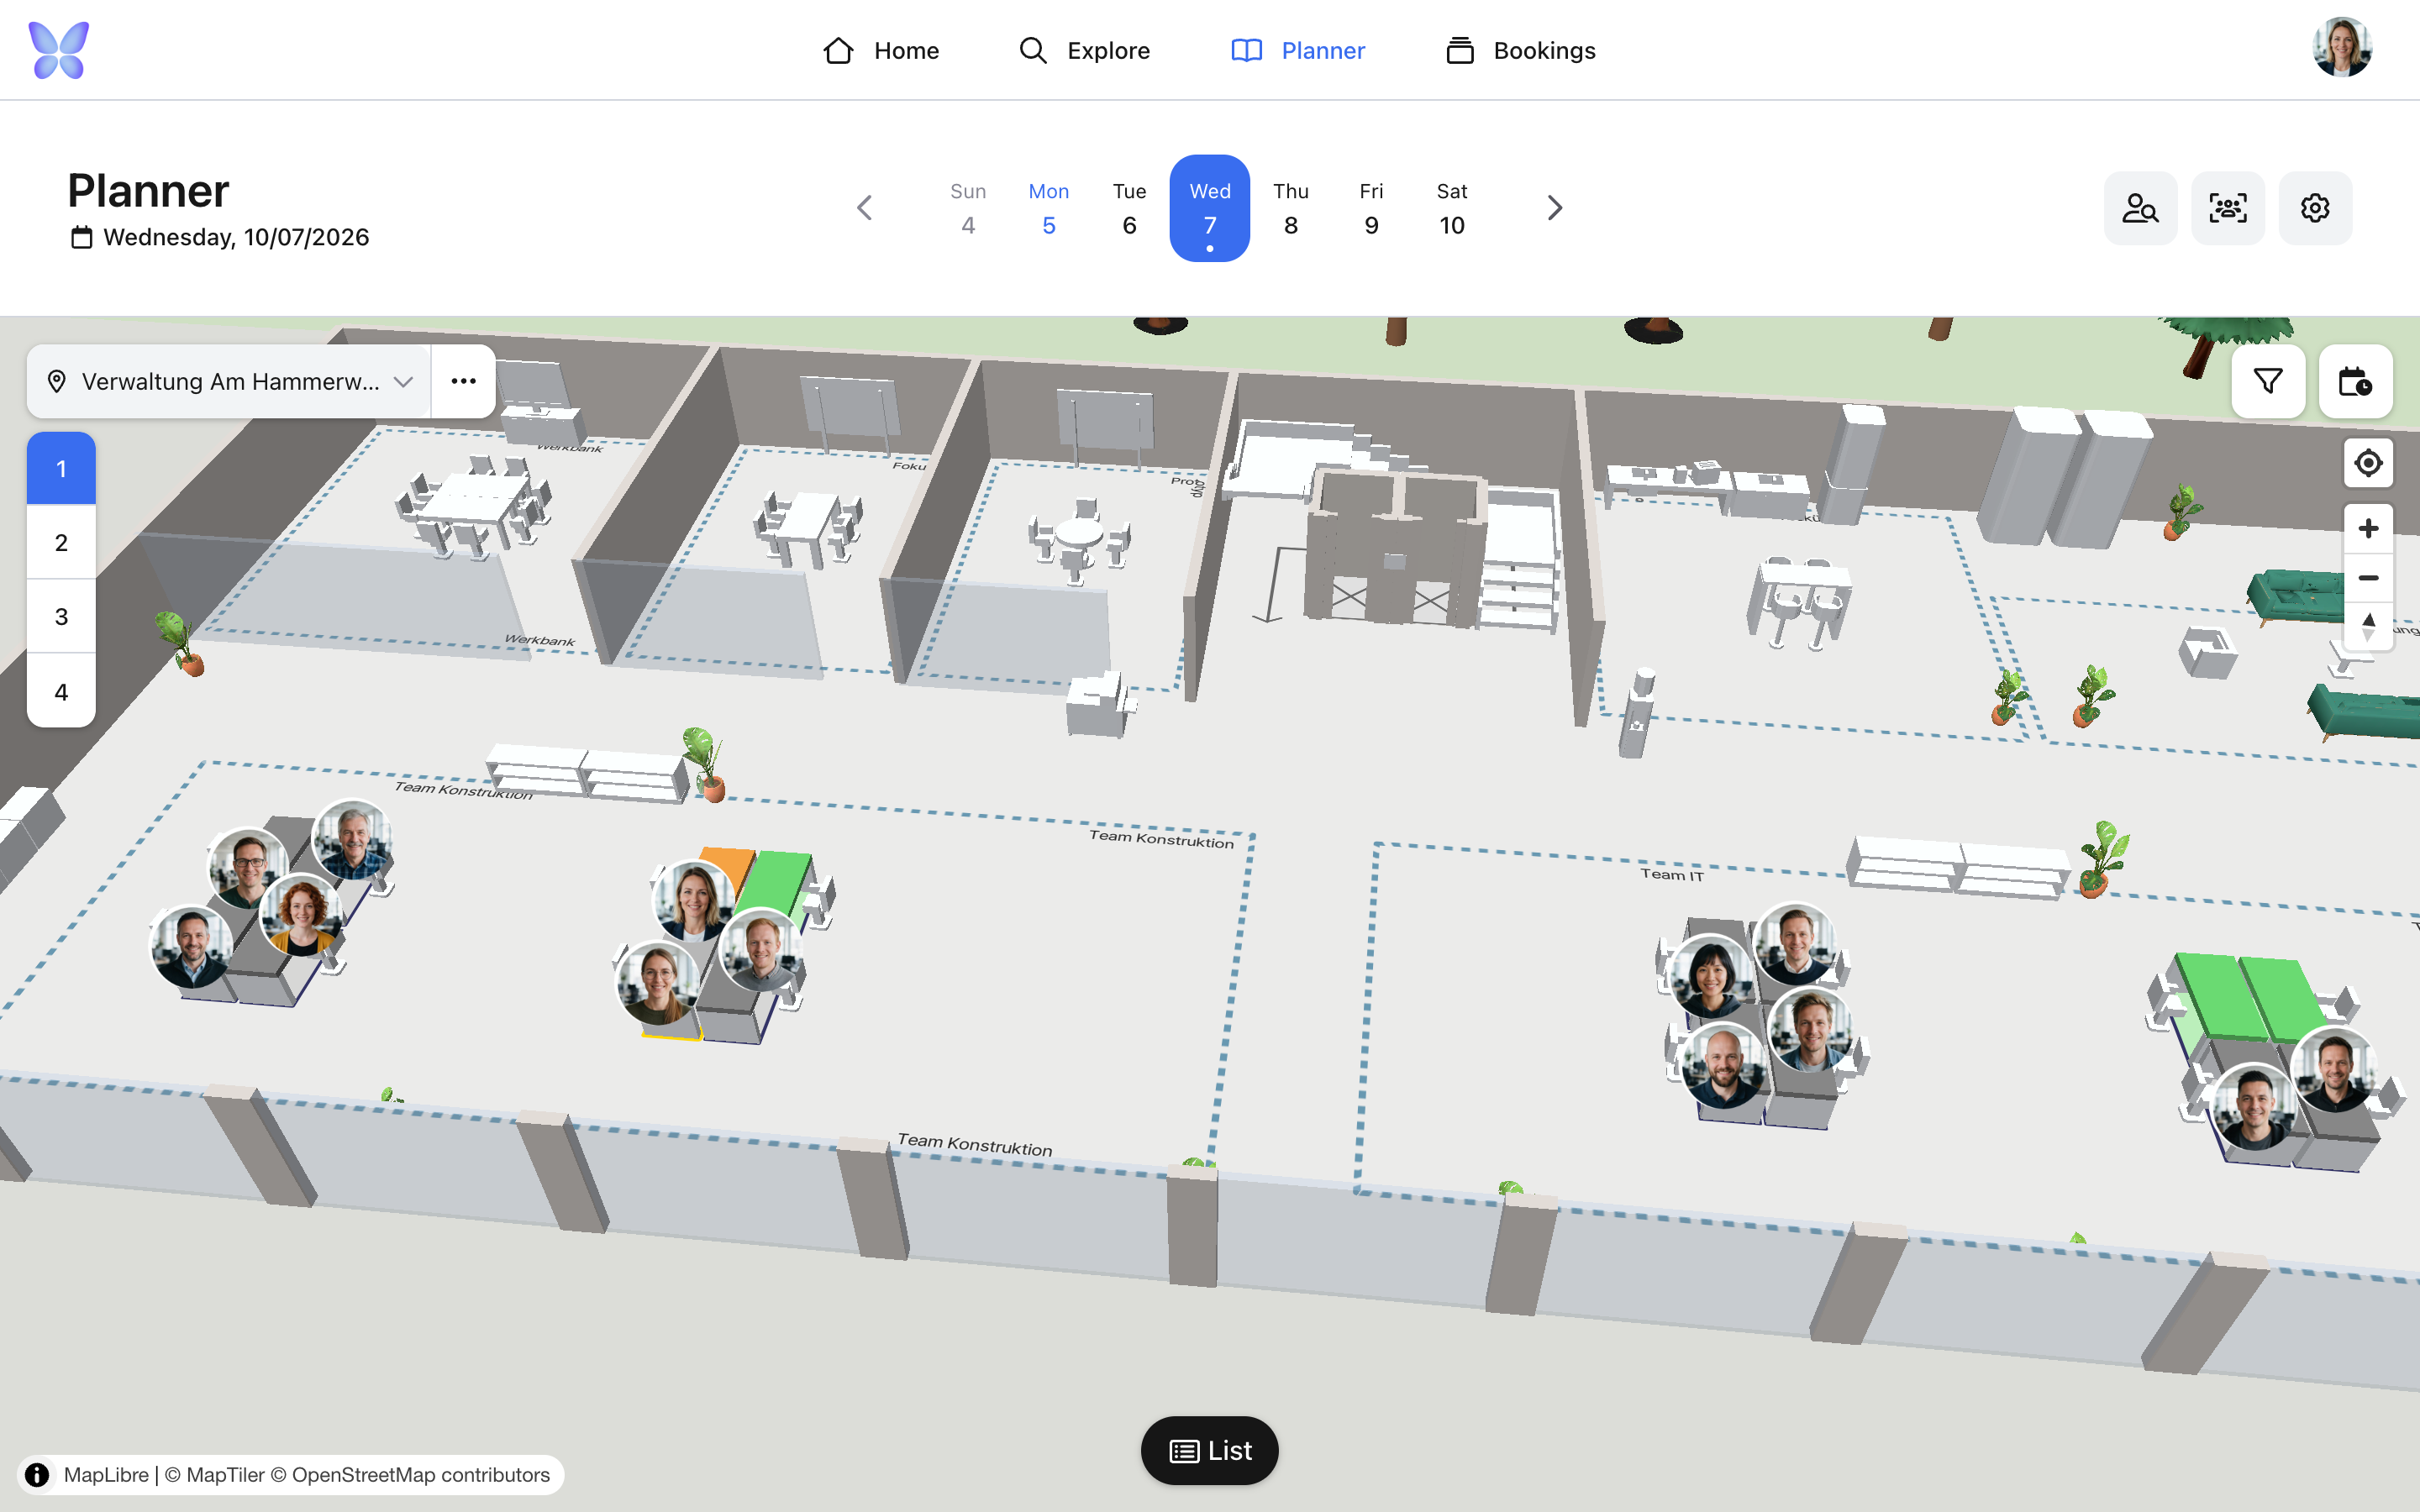The image size is (2420, 1512).
Task: Go to the Explore page
Action: tap(1084, 50)
